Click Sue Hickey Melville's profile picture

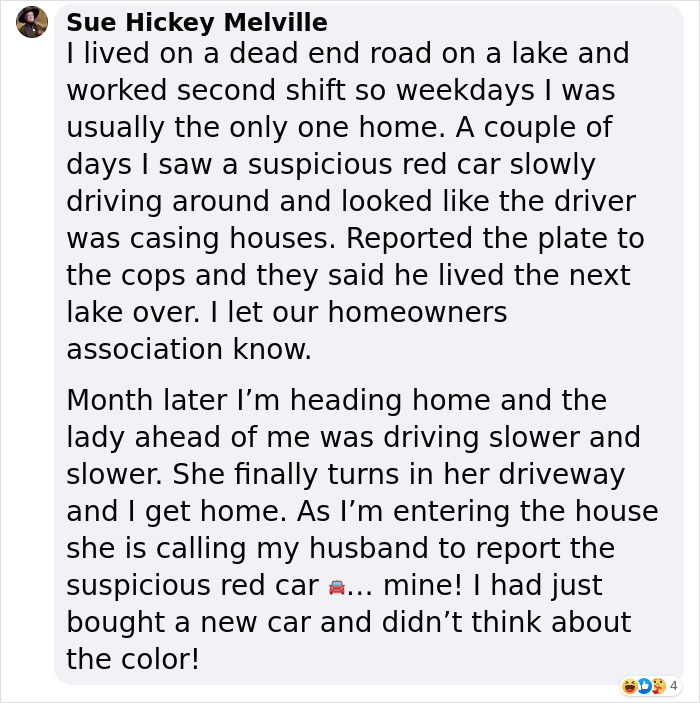[x=32, y=22]
